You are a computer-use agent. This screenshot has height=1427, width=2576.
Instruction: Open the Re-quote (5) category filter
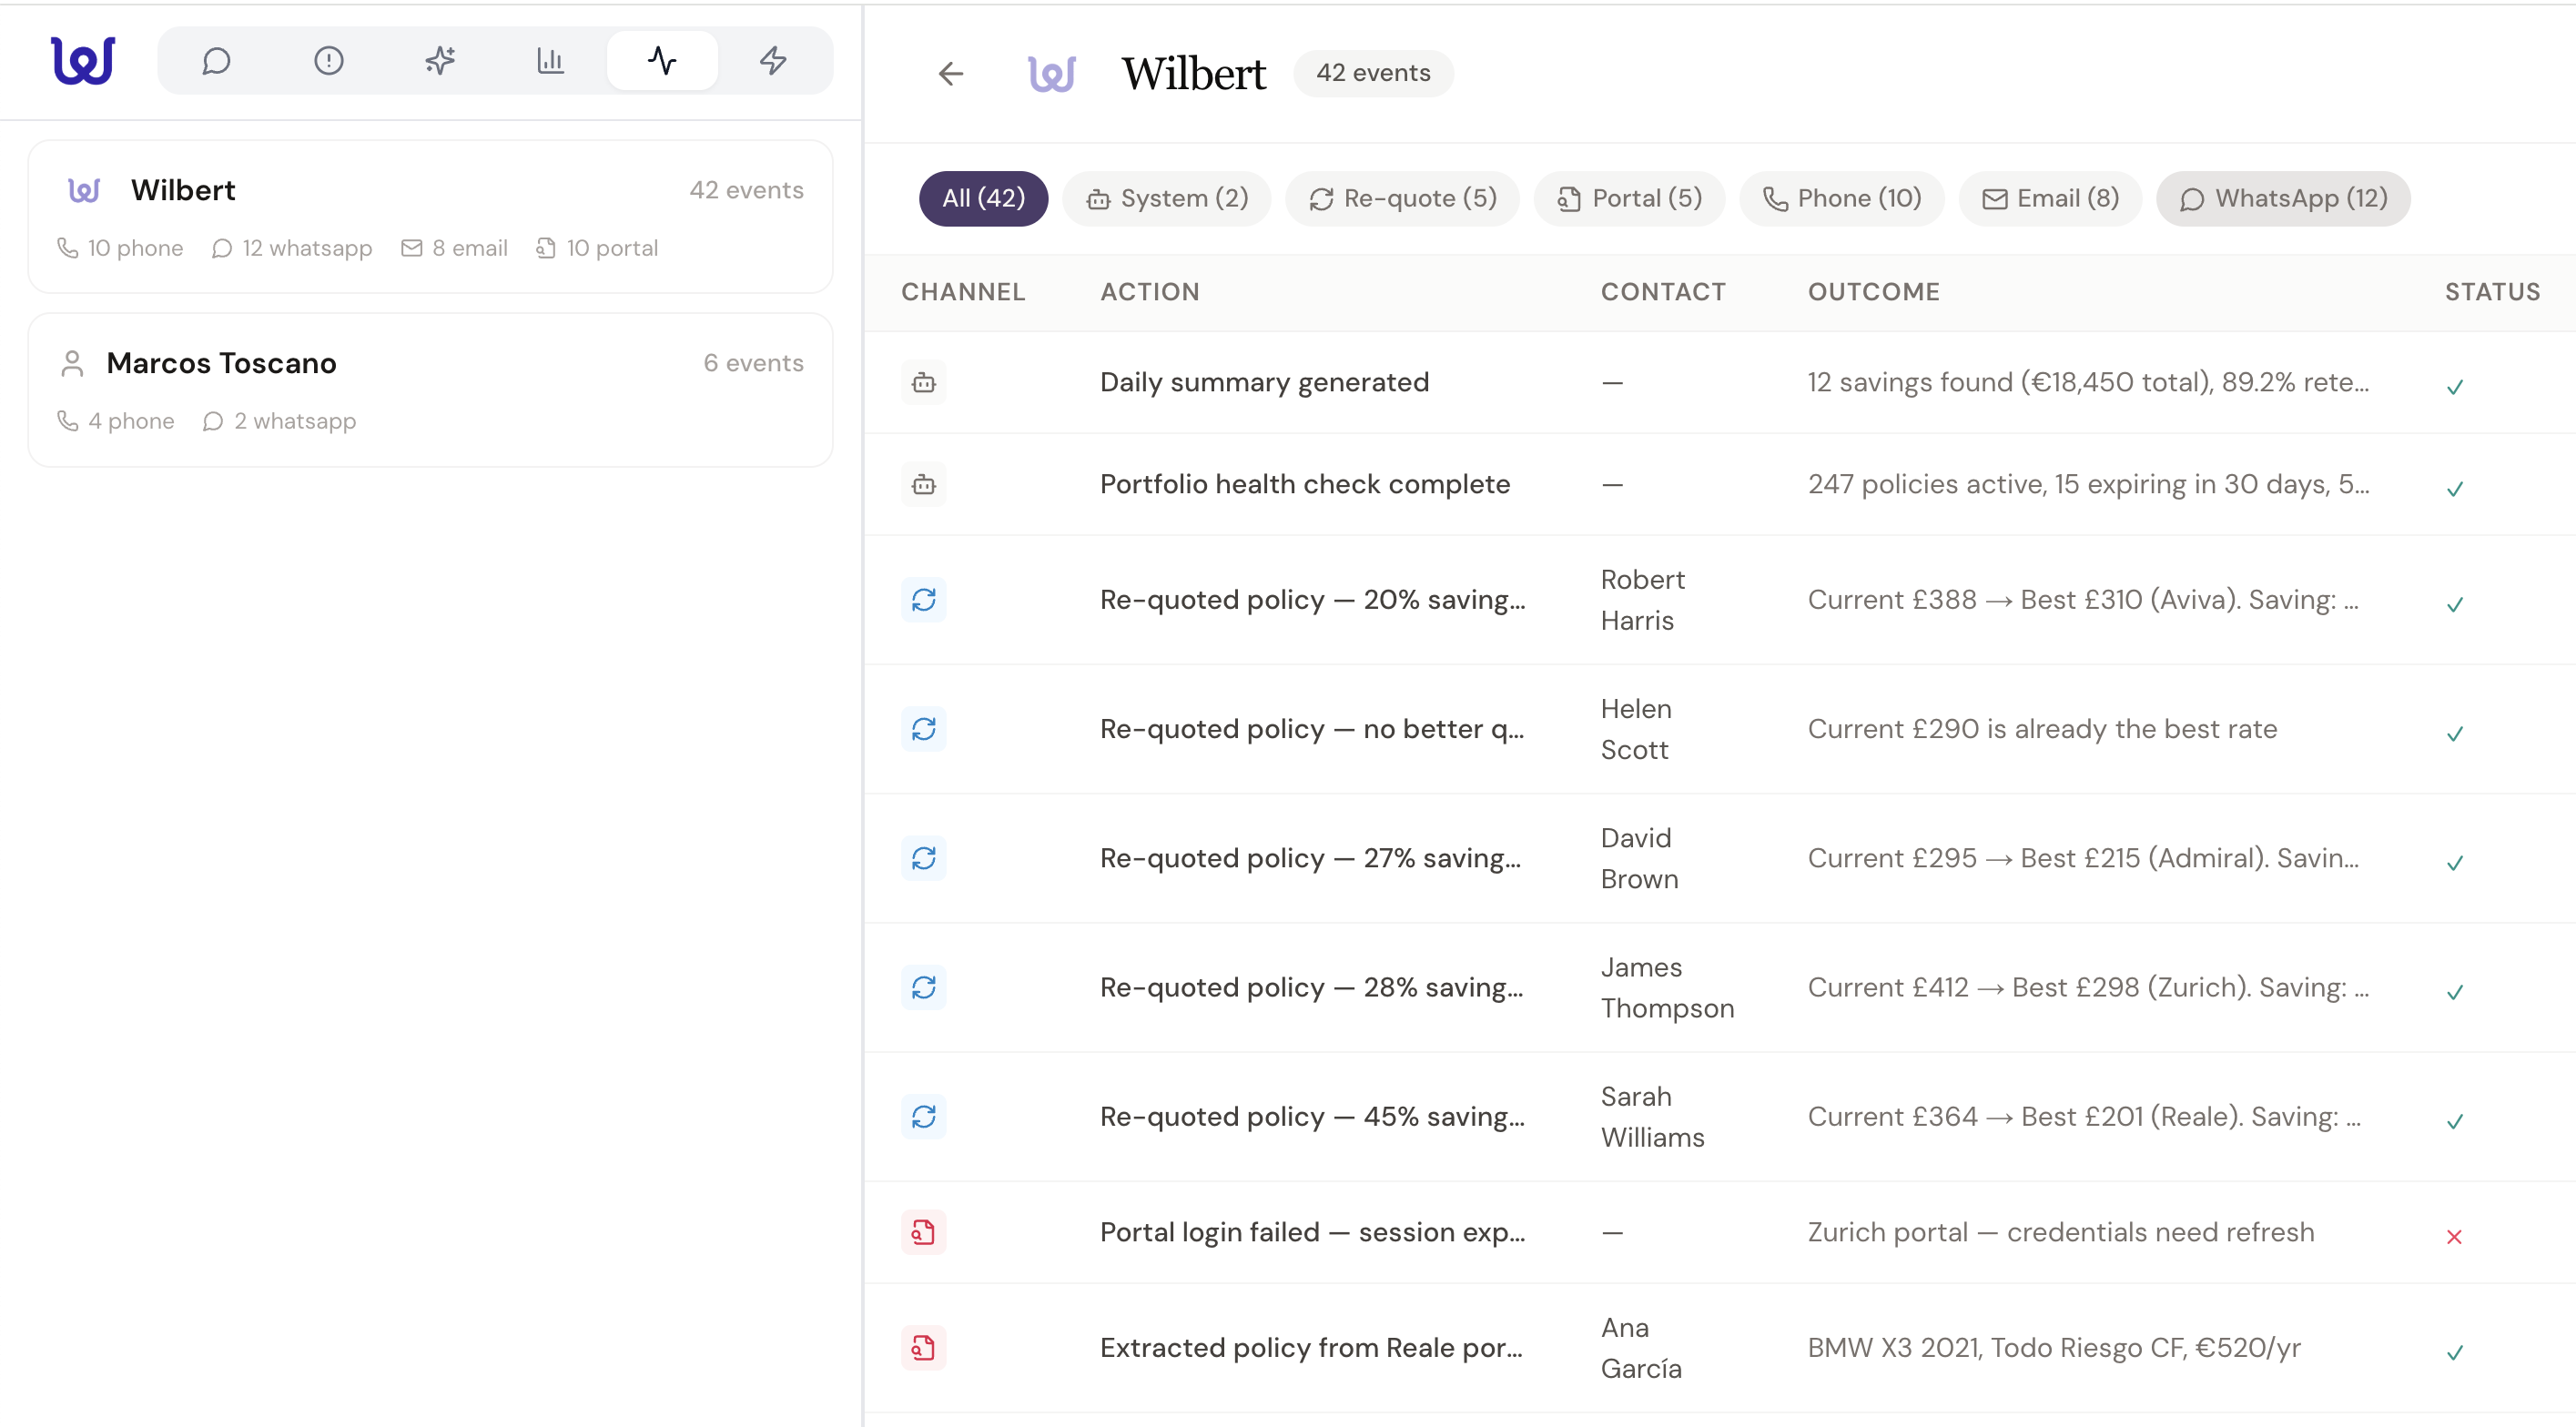[x=1402, y=198]
